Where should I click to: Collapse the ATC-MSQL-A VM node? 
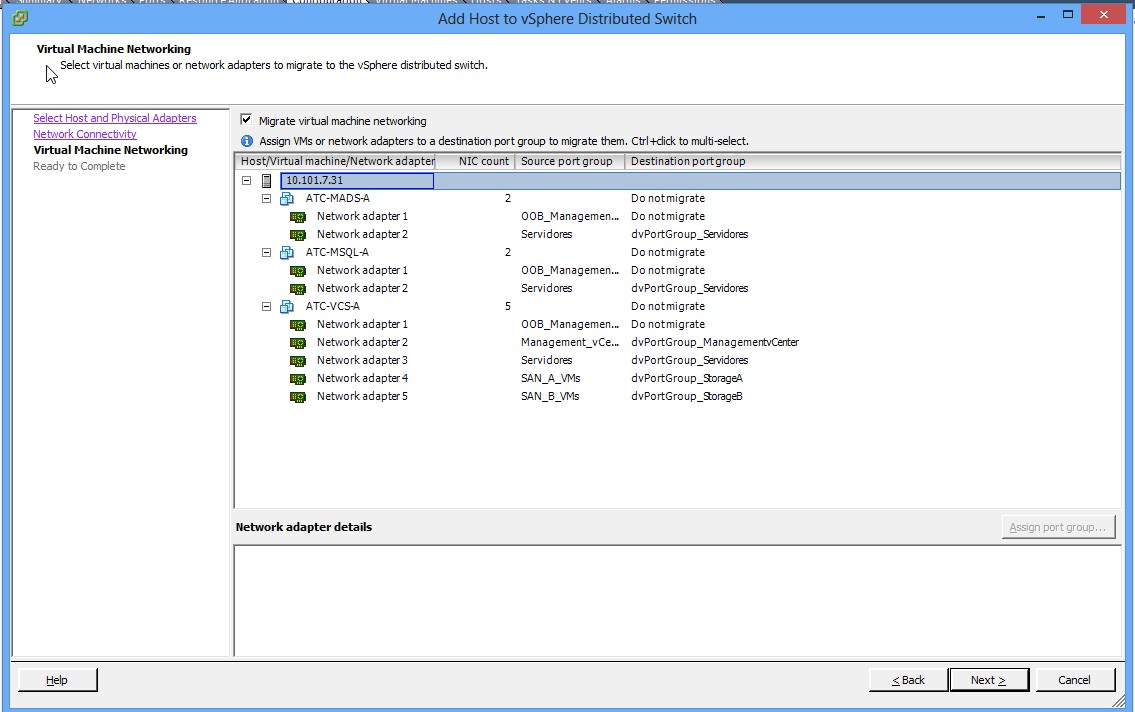[x=266, y=253]
